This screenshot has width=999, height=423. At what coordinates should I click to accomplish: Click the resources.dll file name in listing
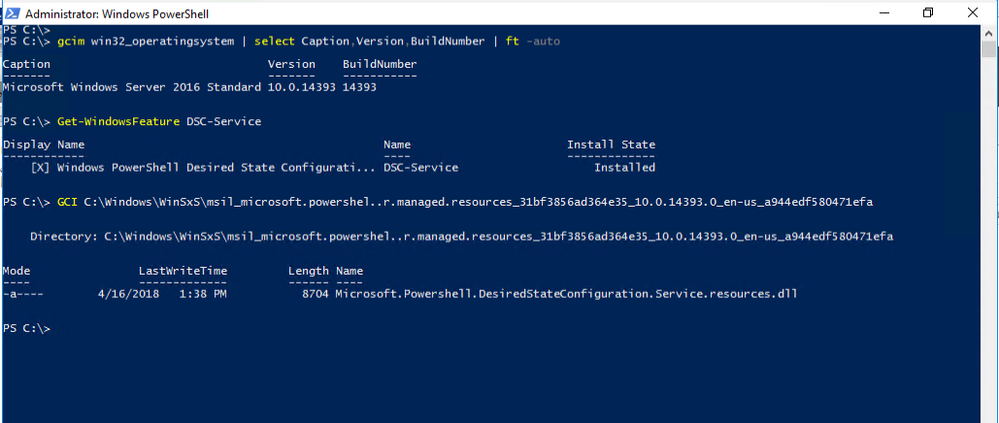(566, 294)
